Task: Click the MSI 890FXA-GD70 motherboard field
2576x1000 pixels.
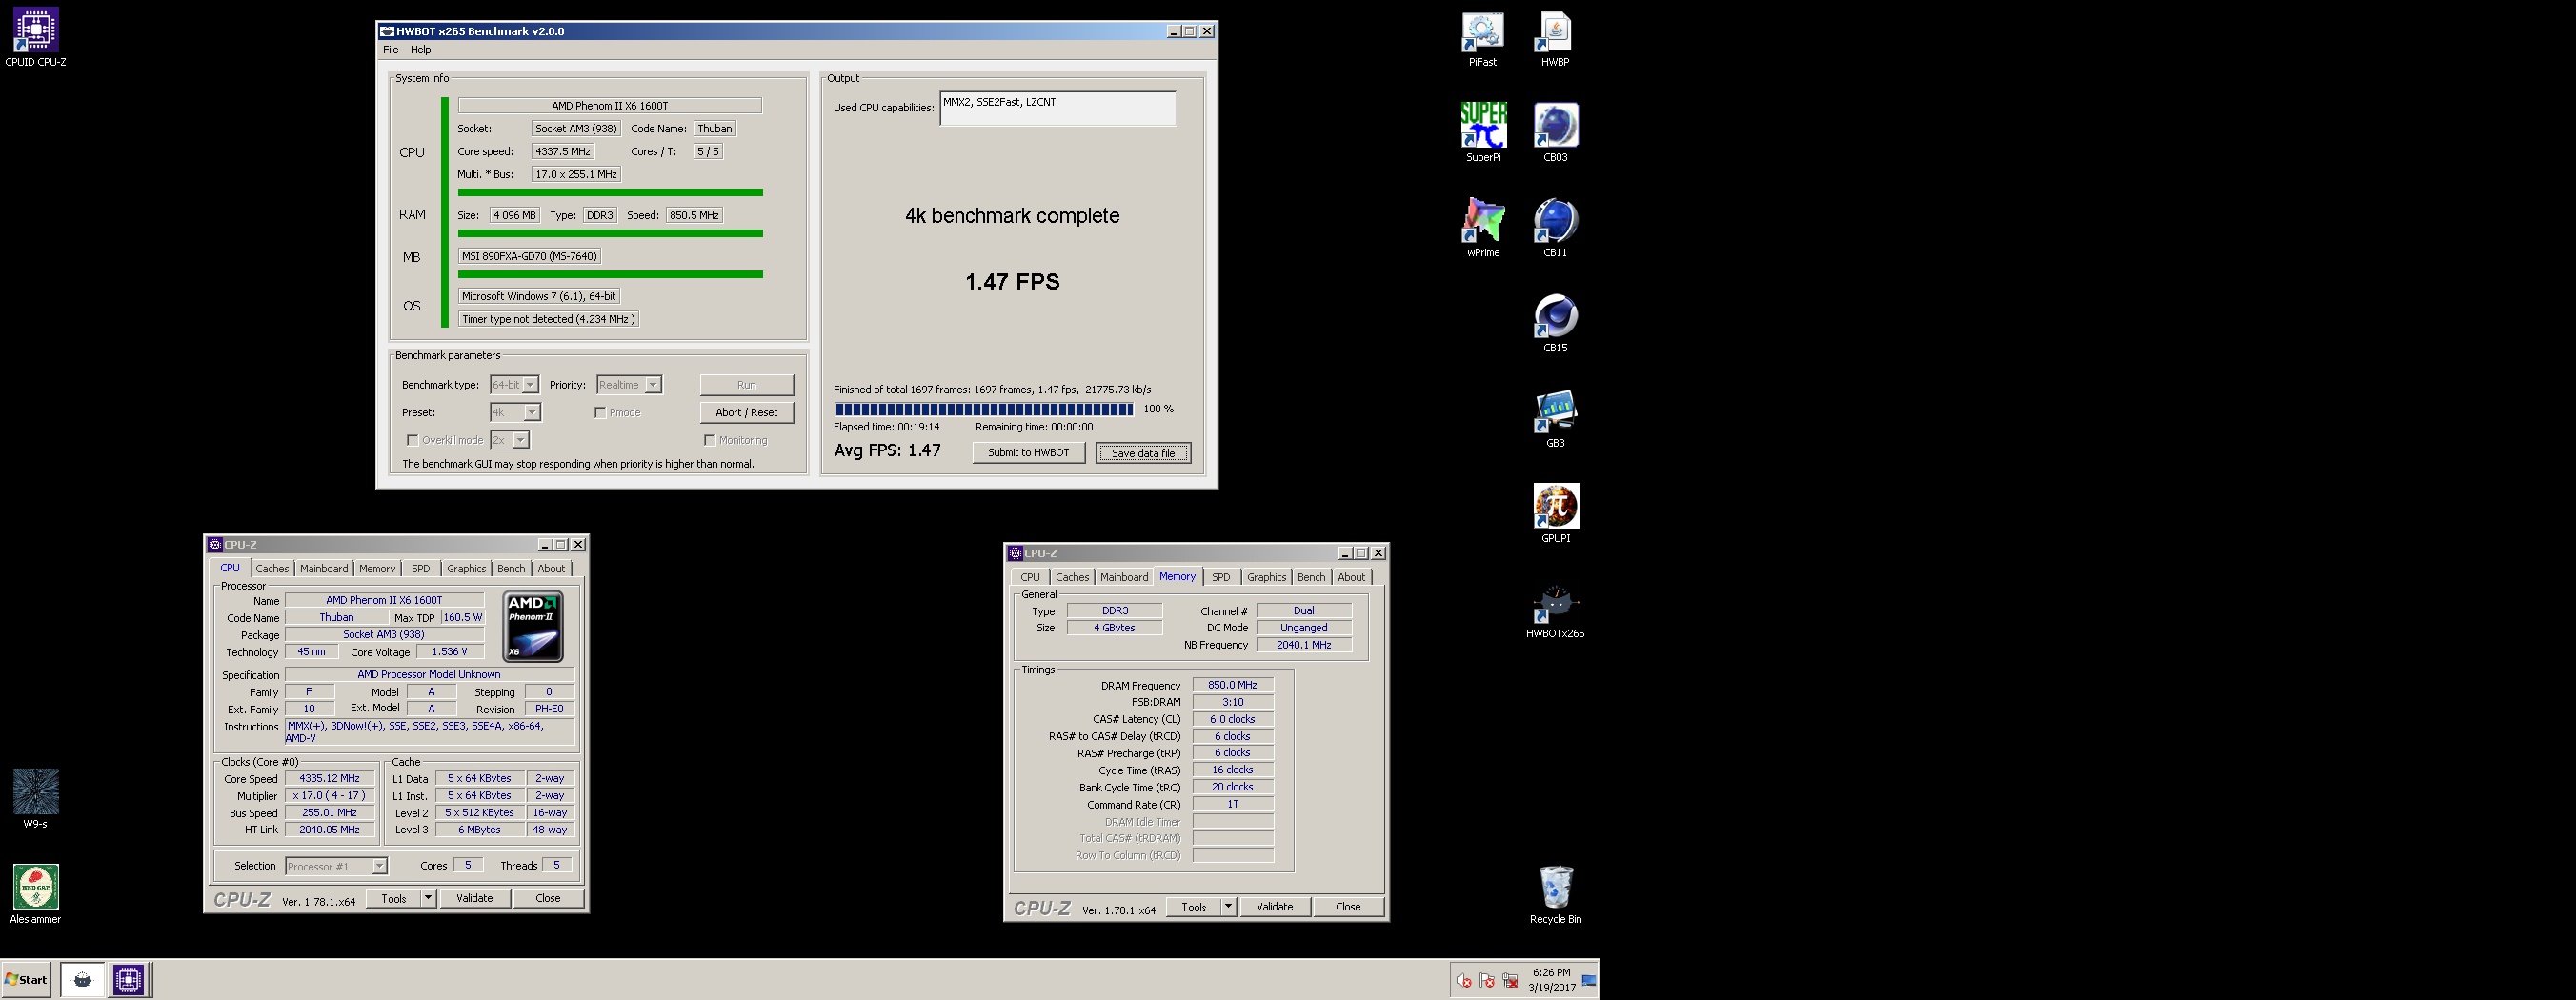Action: [x=529, y=256]
